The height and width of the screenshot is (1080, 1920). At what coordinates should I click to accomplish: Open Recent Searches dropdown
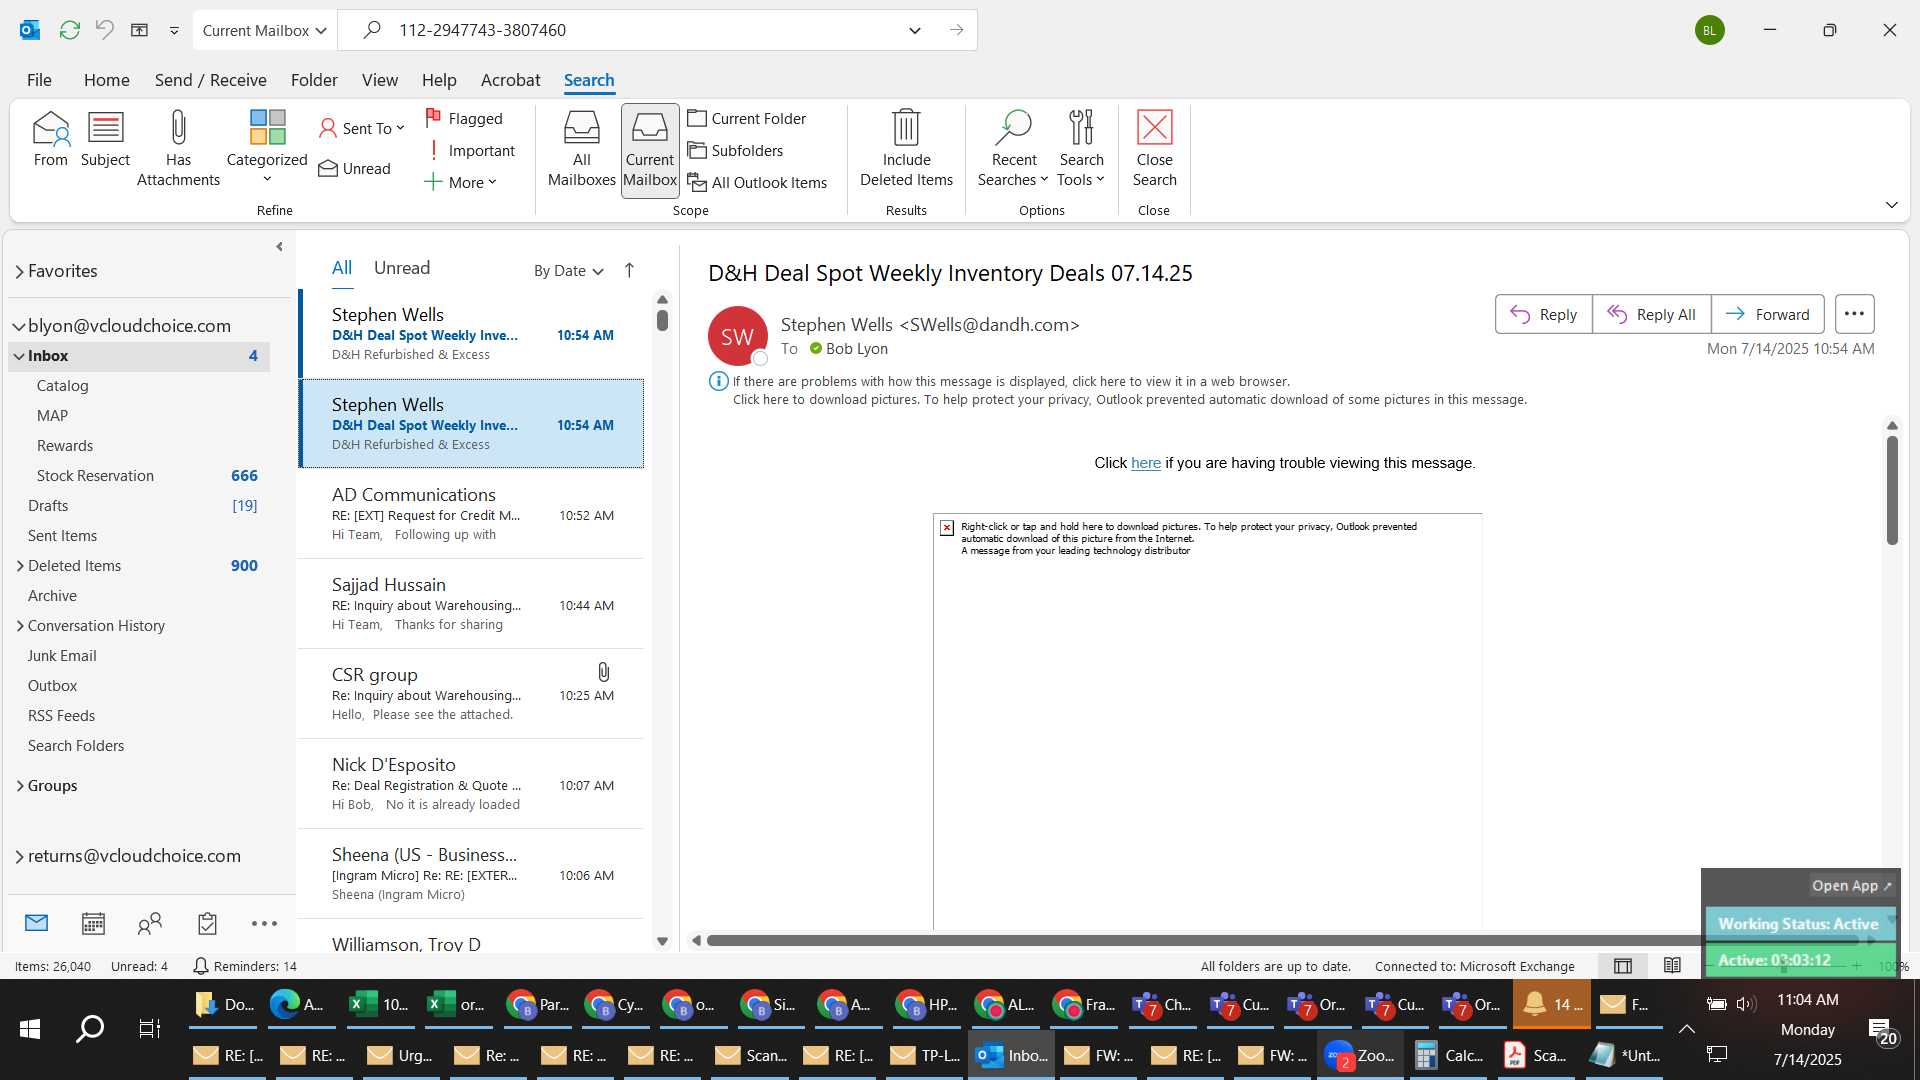1013,148
